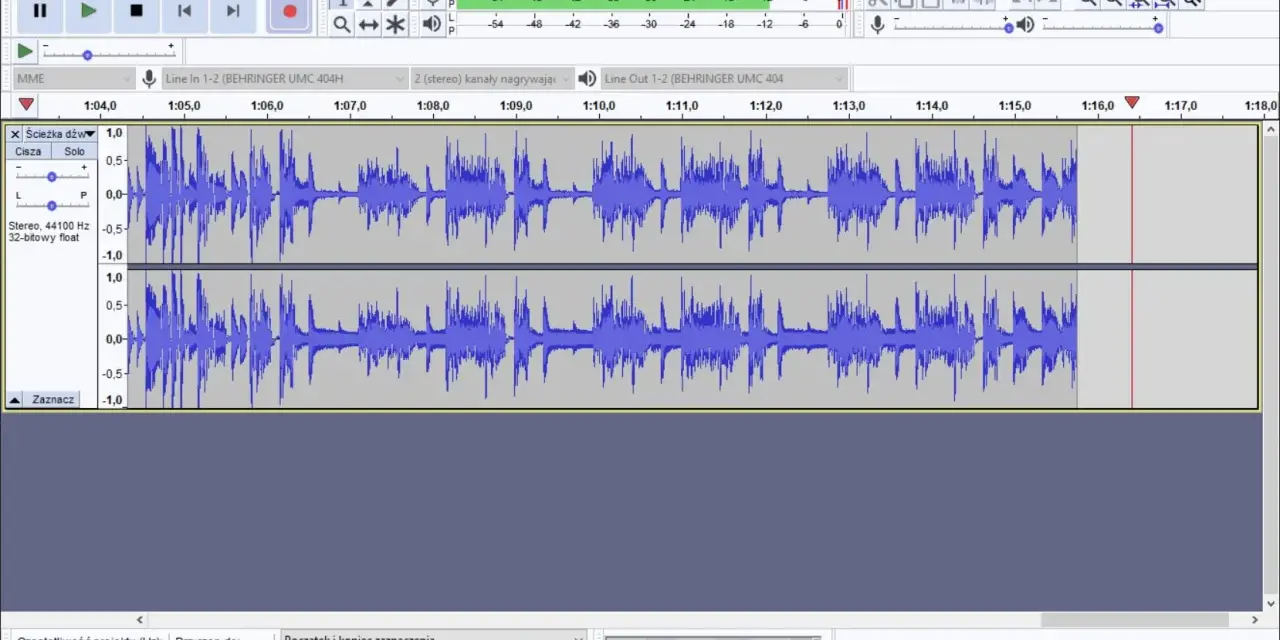This screenshot has height=640, width=1280.
Task: Select the Time Shift arrows tool
Action: point(369,25)
